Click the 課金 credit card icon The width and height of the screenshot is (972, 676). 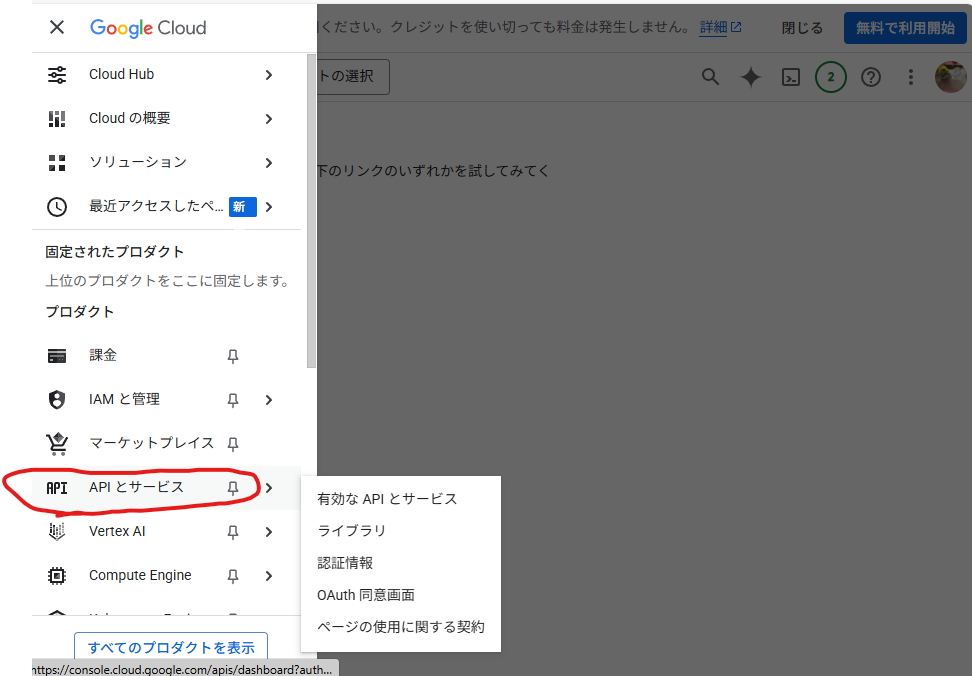coord(57,356)
